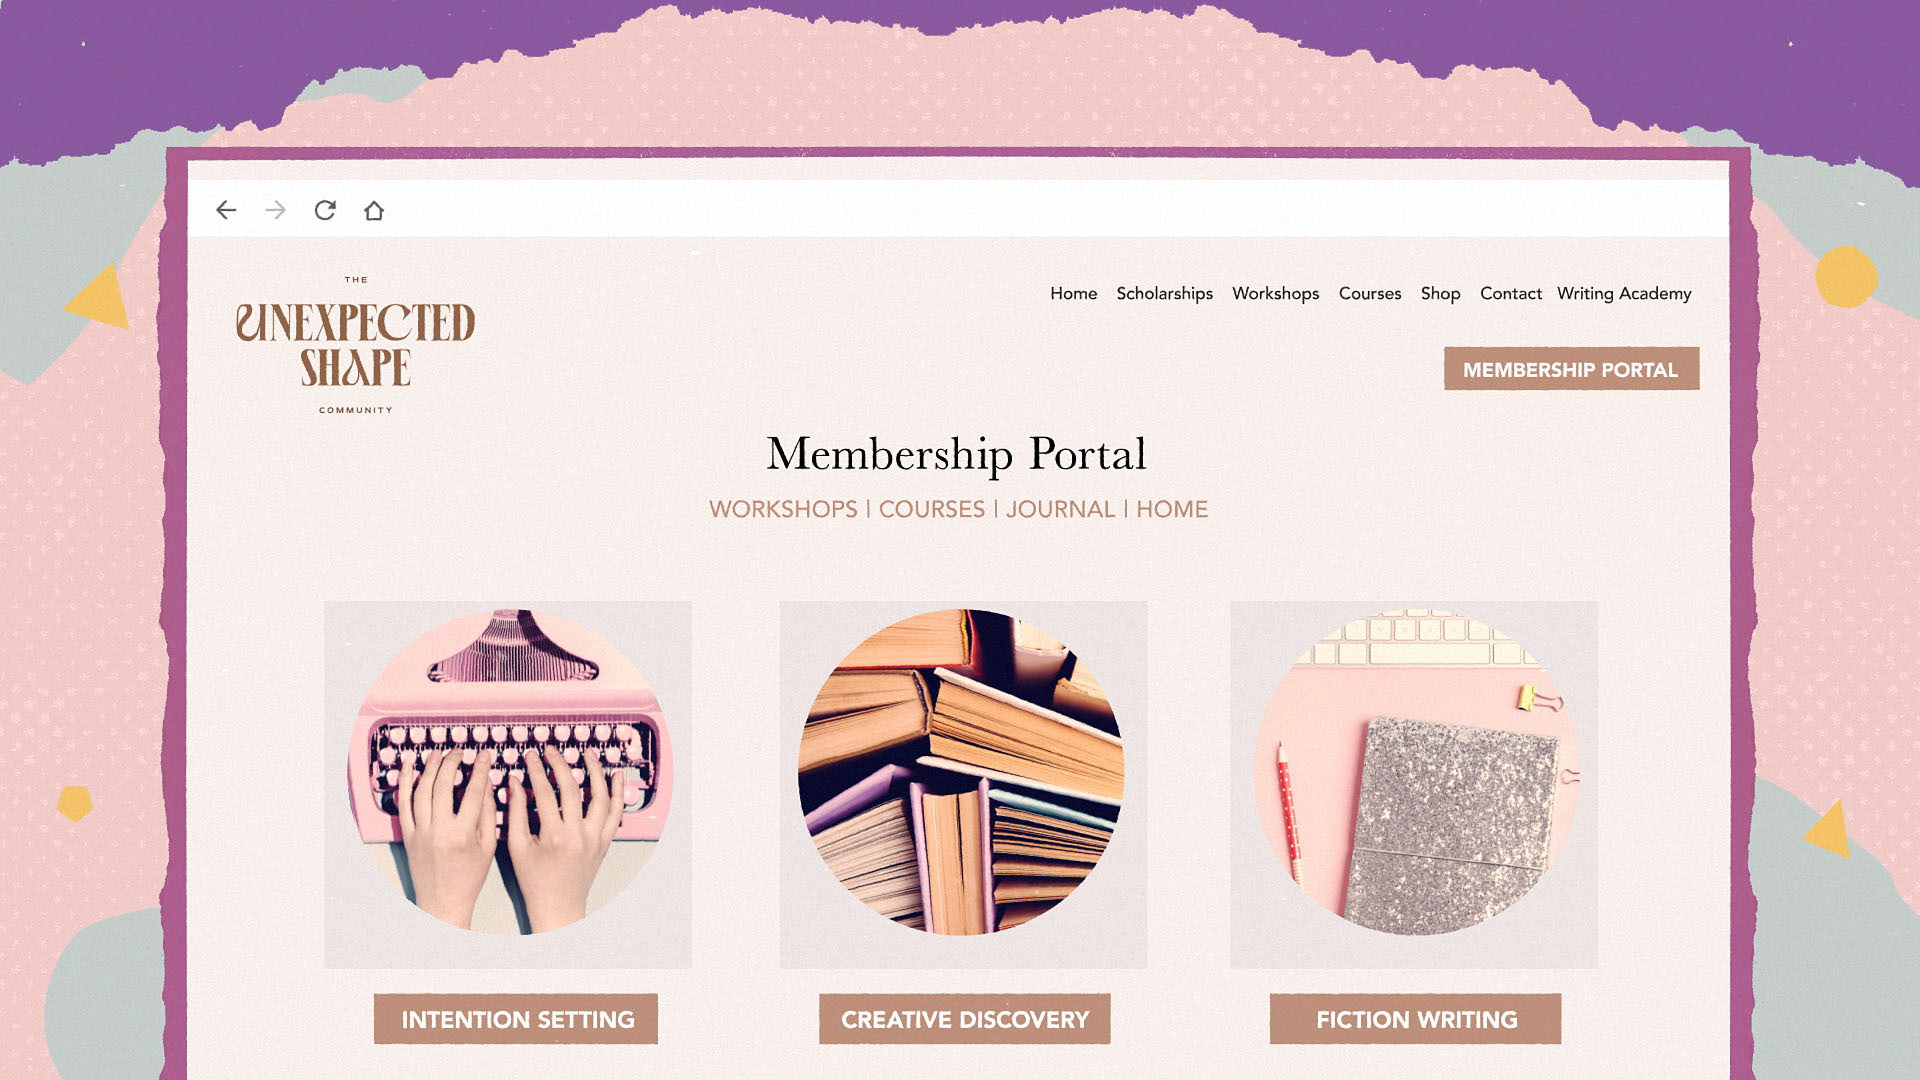Click The Unexpected Shape Community logo
This screenshot has height=1080, width=1920.
[x=356, y=345]
